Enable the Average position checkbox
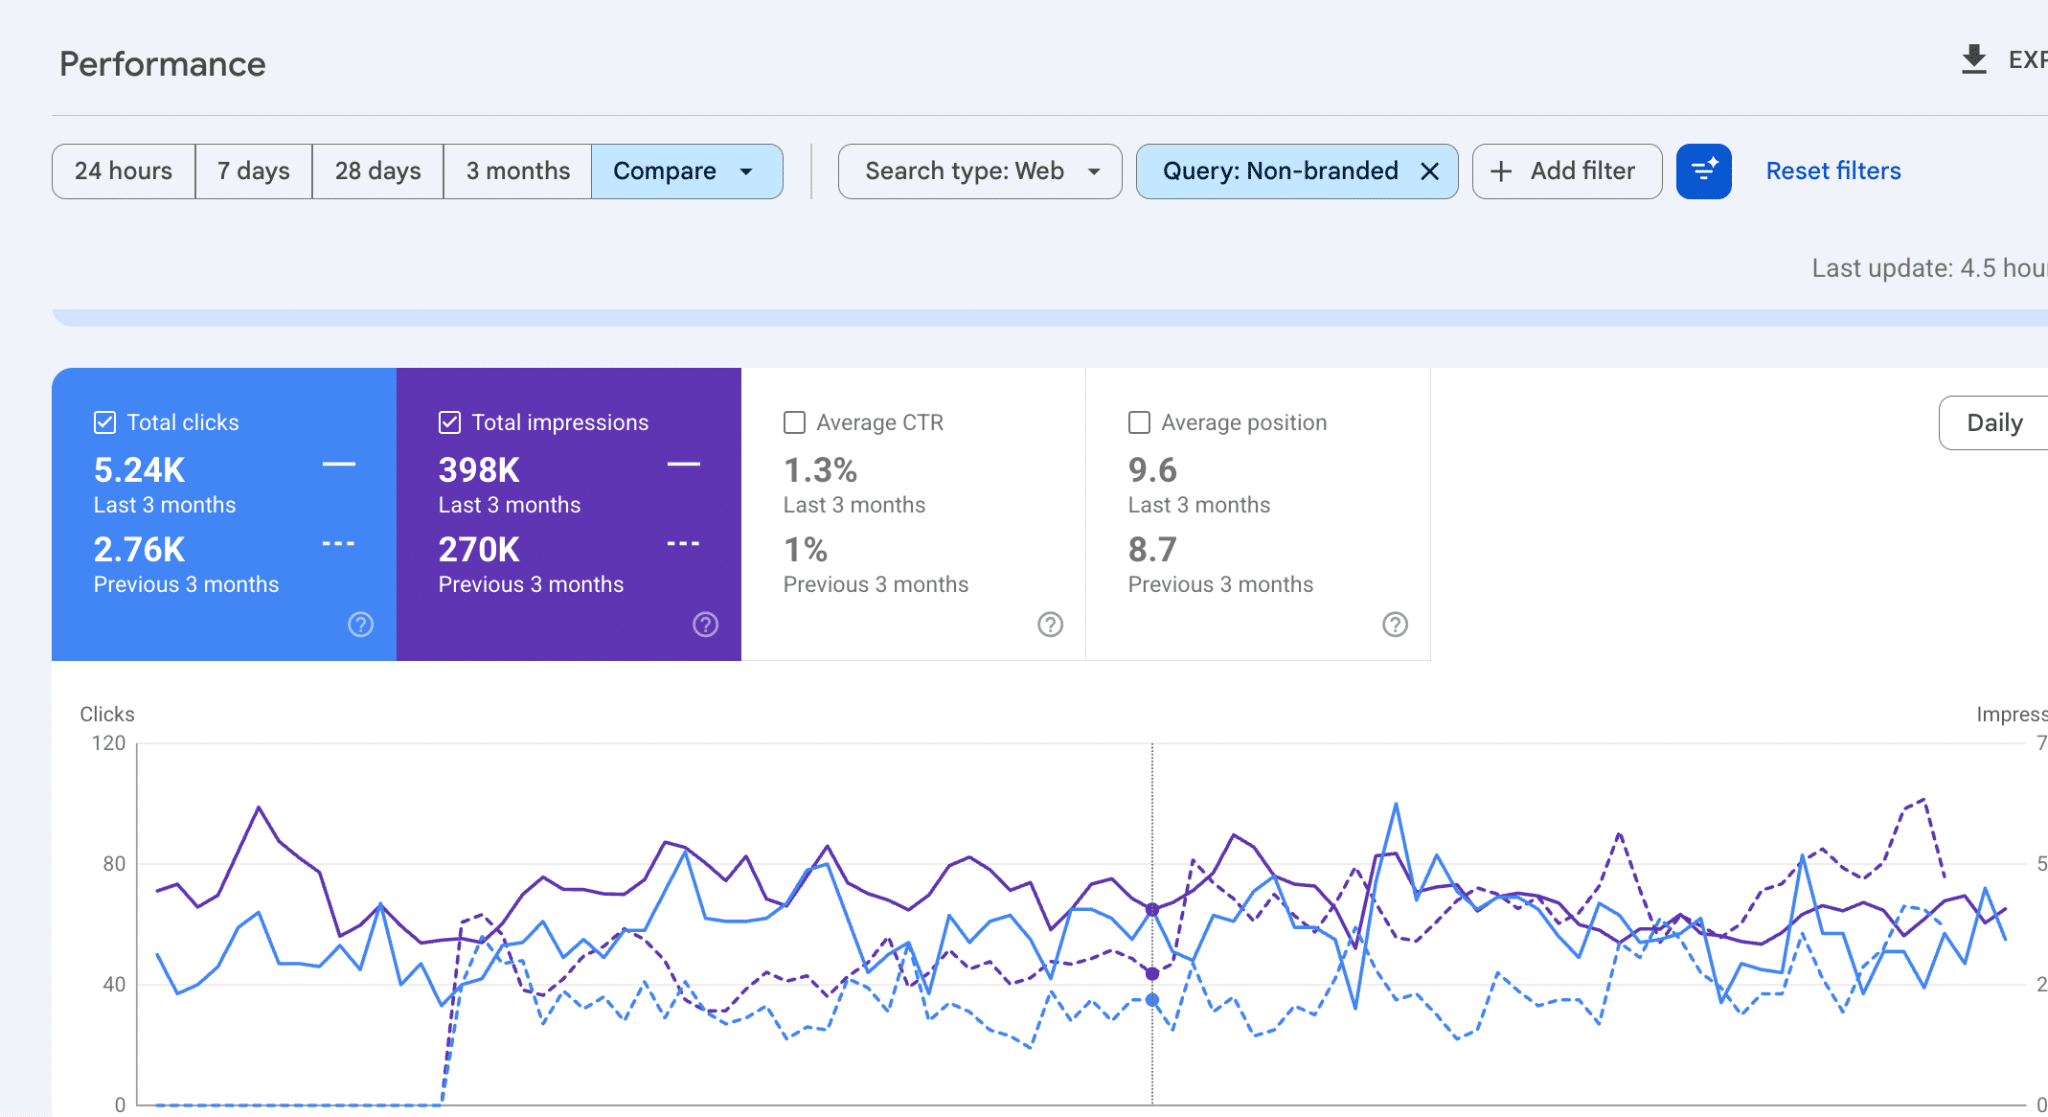The image size is (2048, 1117). point(1139,422)
